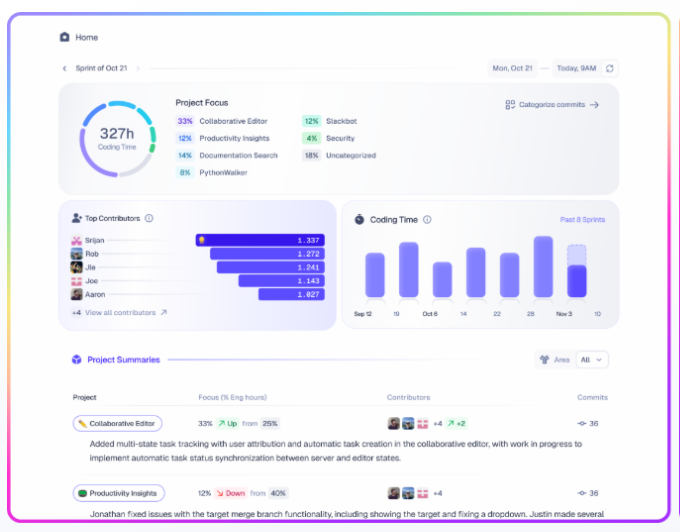Open the Area filter dropdown set to All
680x532 pixels.
(592, 360)
